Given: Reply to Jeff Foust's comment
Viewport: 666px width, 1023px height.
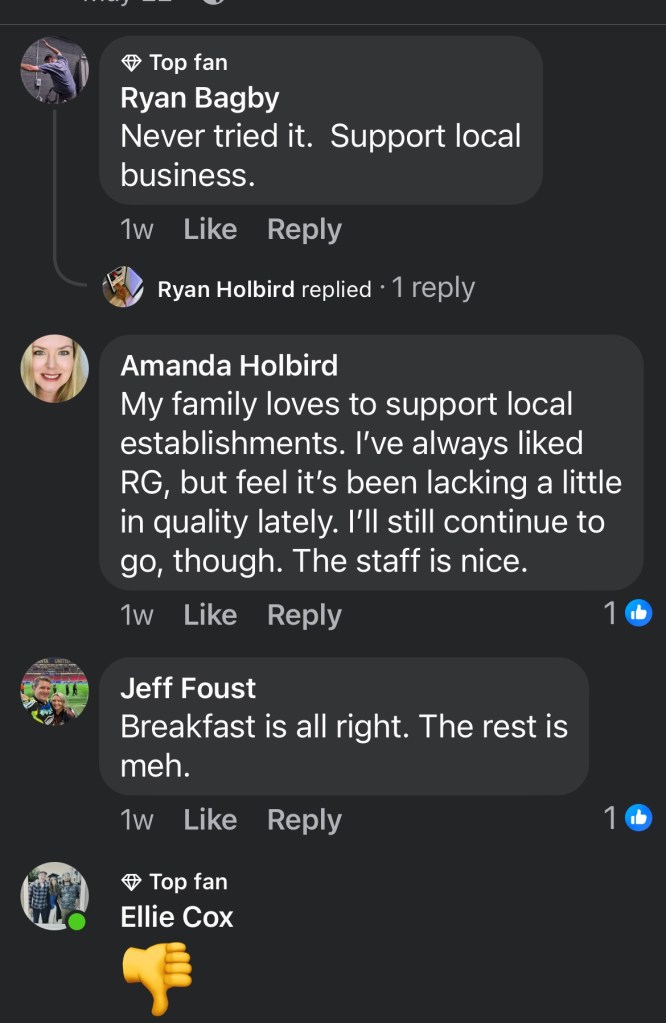Looking at the screenshot, I should [x=304, y=820].
